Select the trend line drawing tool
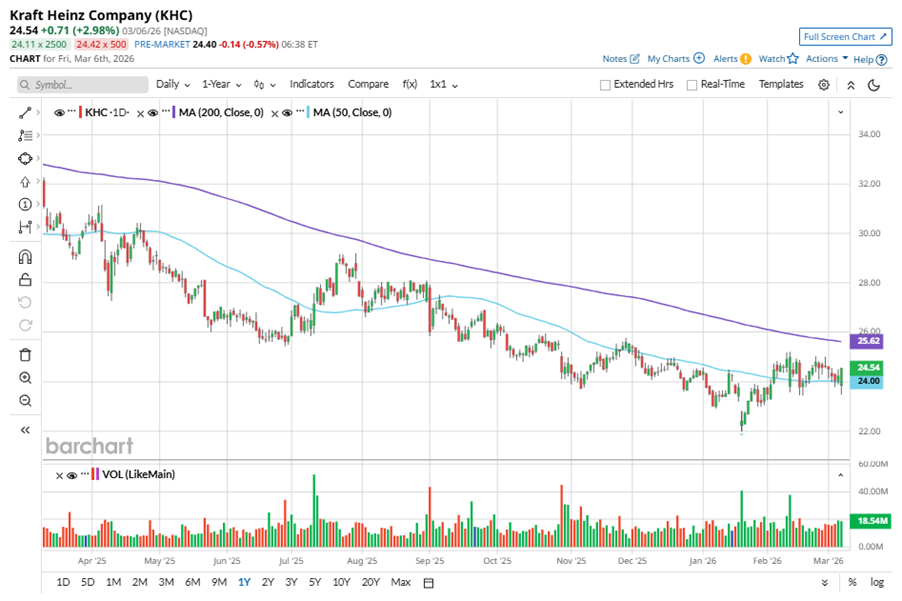Image resolution: width=902 pixels, height=601 pixels. coord(25,113)
